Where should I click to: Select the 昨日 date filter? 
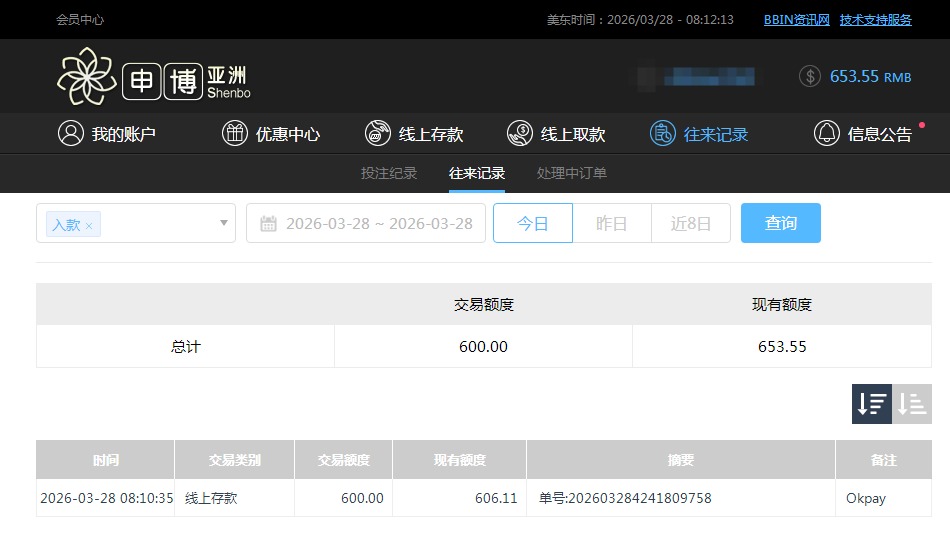[611, 223]
